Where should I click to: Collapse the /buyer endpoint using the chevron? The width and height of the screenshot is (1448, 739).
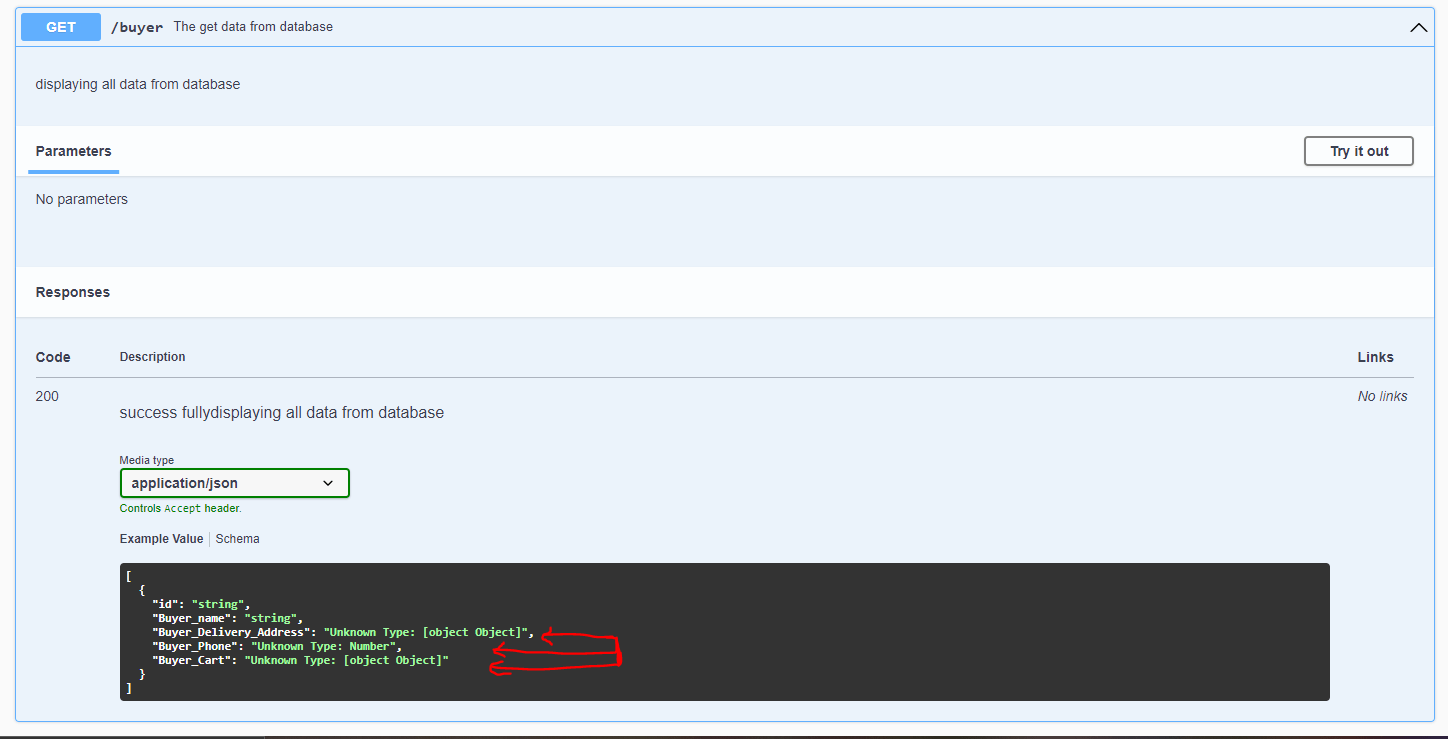coord(1419,27)
